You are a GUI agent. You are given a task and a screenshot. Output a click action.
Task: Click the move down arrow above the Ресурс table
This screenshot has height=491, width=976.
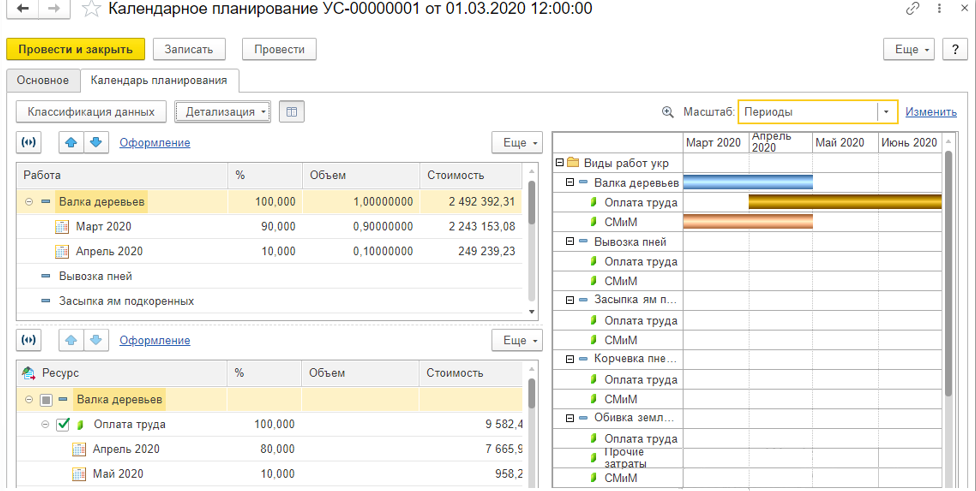tap(96, 341)
